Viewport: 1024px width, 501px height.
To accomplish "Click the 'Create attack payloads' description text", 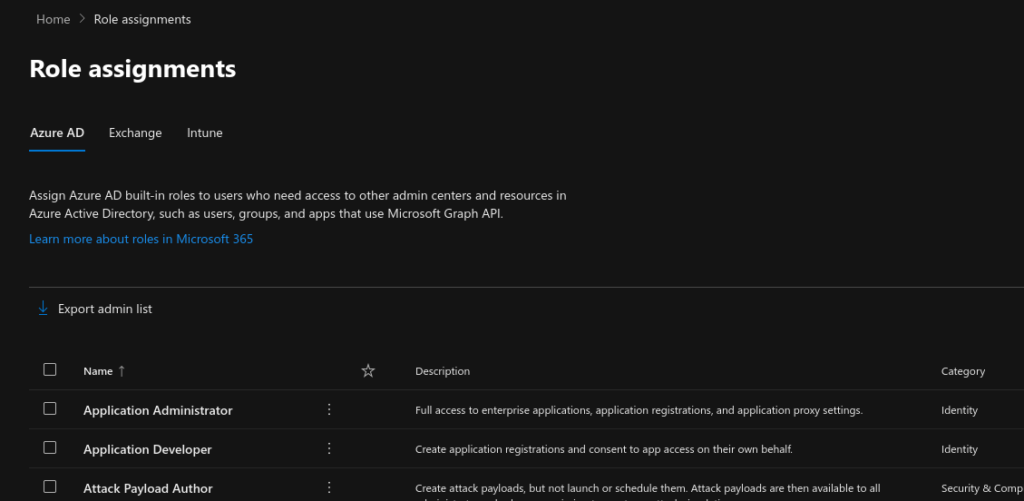I will 648,489.
